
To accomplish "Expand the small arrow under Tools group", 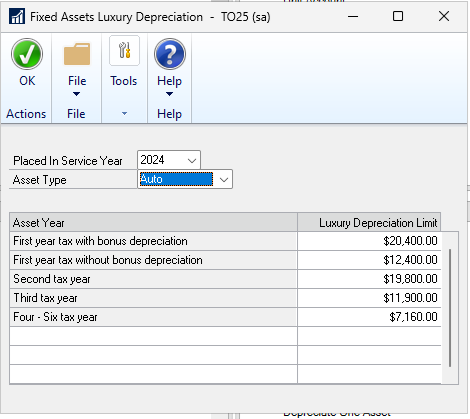I will click(x=124, y=114).
